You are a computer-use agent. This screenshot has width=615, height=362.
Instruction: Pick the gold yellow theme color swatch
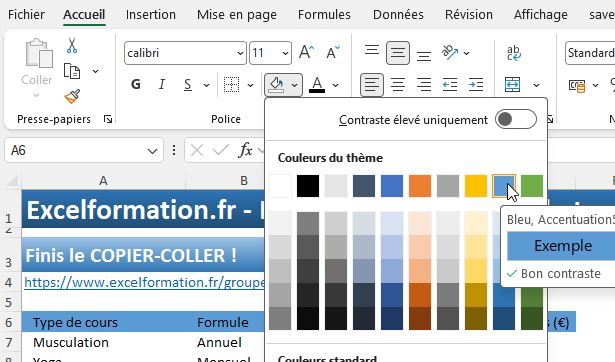[x=476, y=186]
